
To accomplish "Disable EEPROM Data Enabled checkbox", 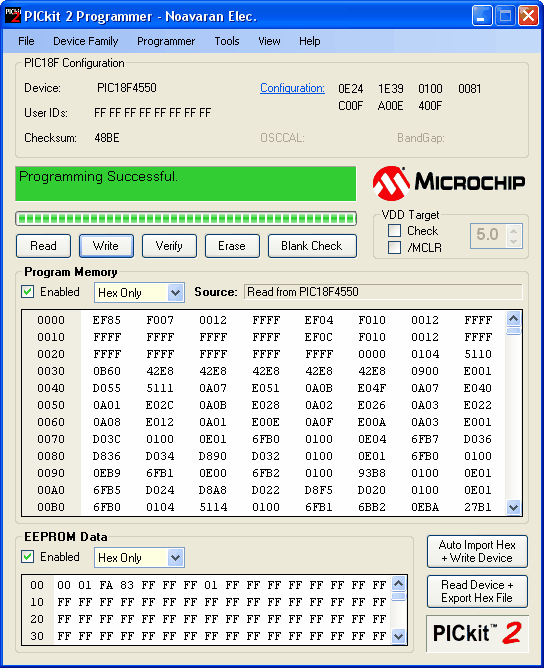I will coord(28,557).
